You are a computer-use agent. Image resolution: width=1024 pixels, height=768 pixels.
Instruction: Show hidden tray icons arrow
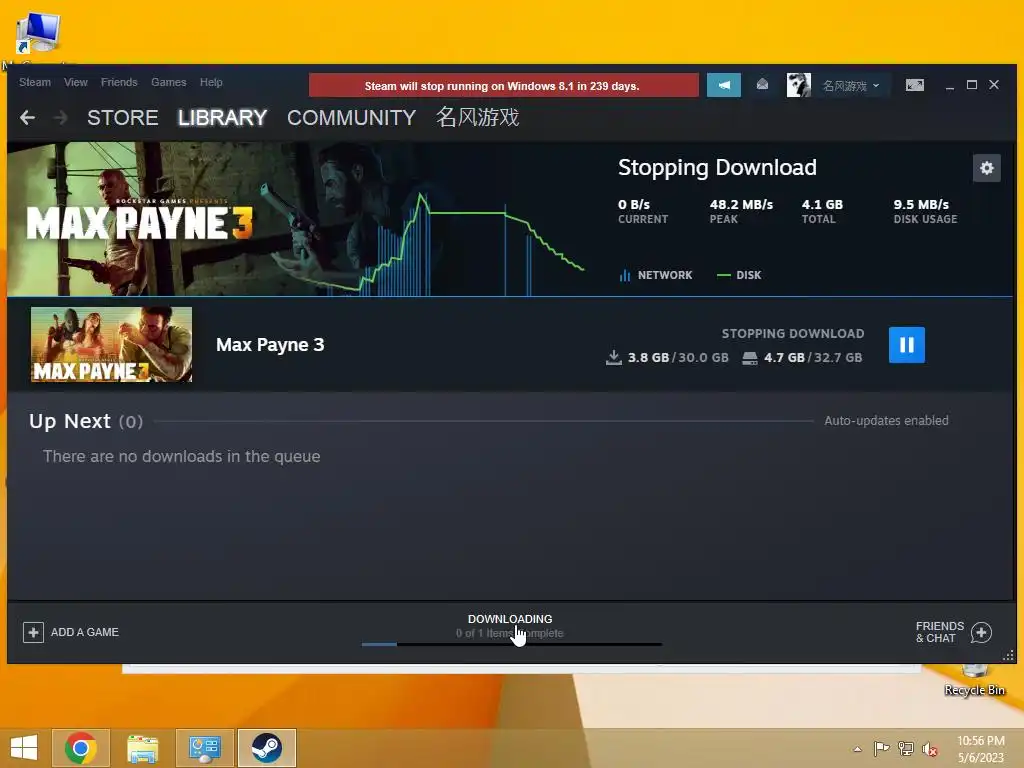pos(857,749)
